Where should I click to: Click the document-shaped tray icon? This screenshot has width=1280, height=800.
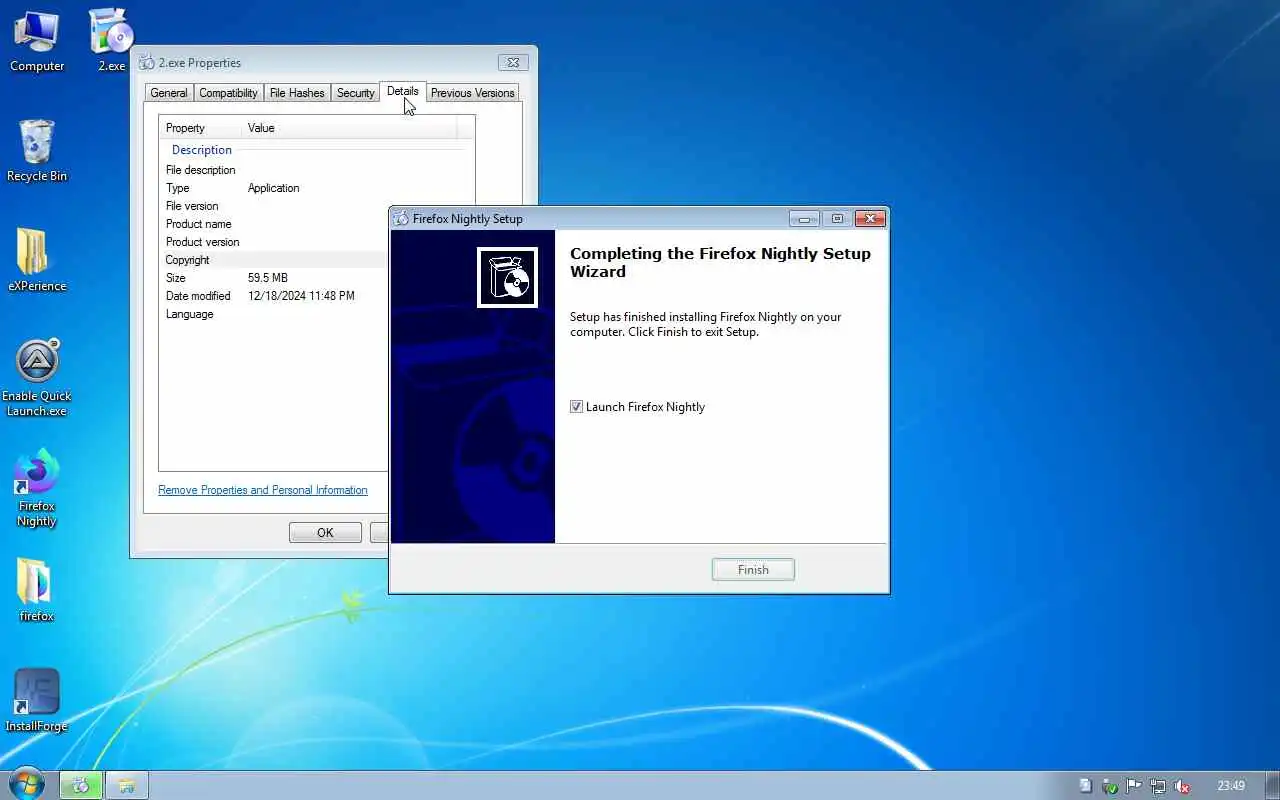[x=1086, y=786]
